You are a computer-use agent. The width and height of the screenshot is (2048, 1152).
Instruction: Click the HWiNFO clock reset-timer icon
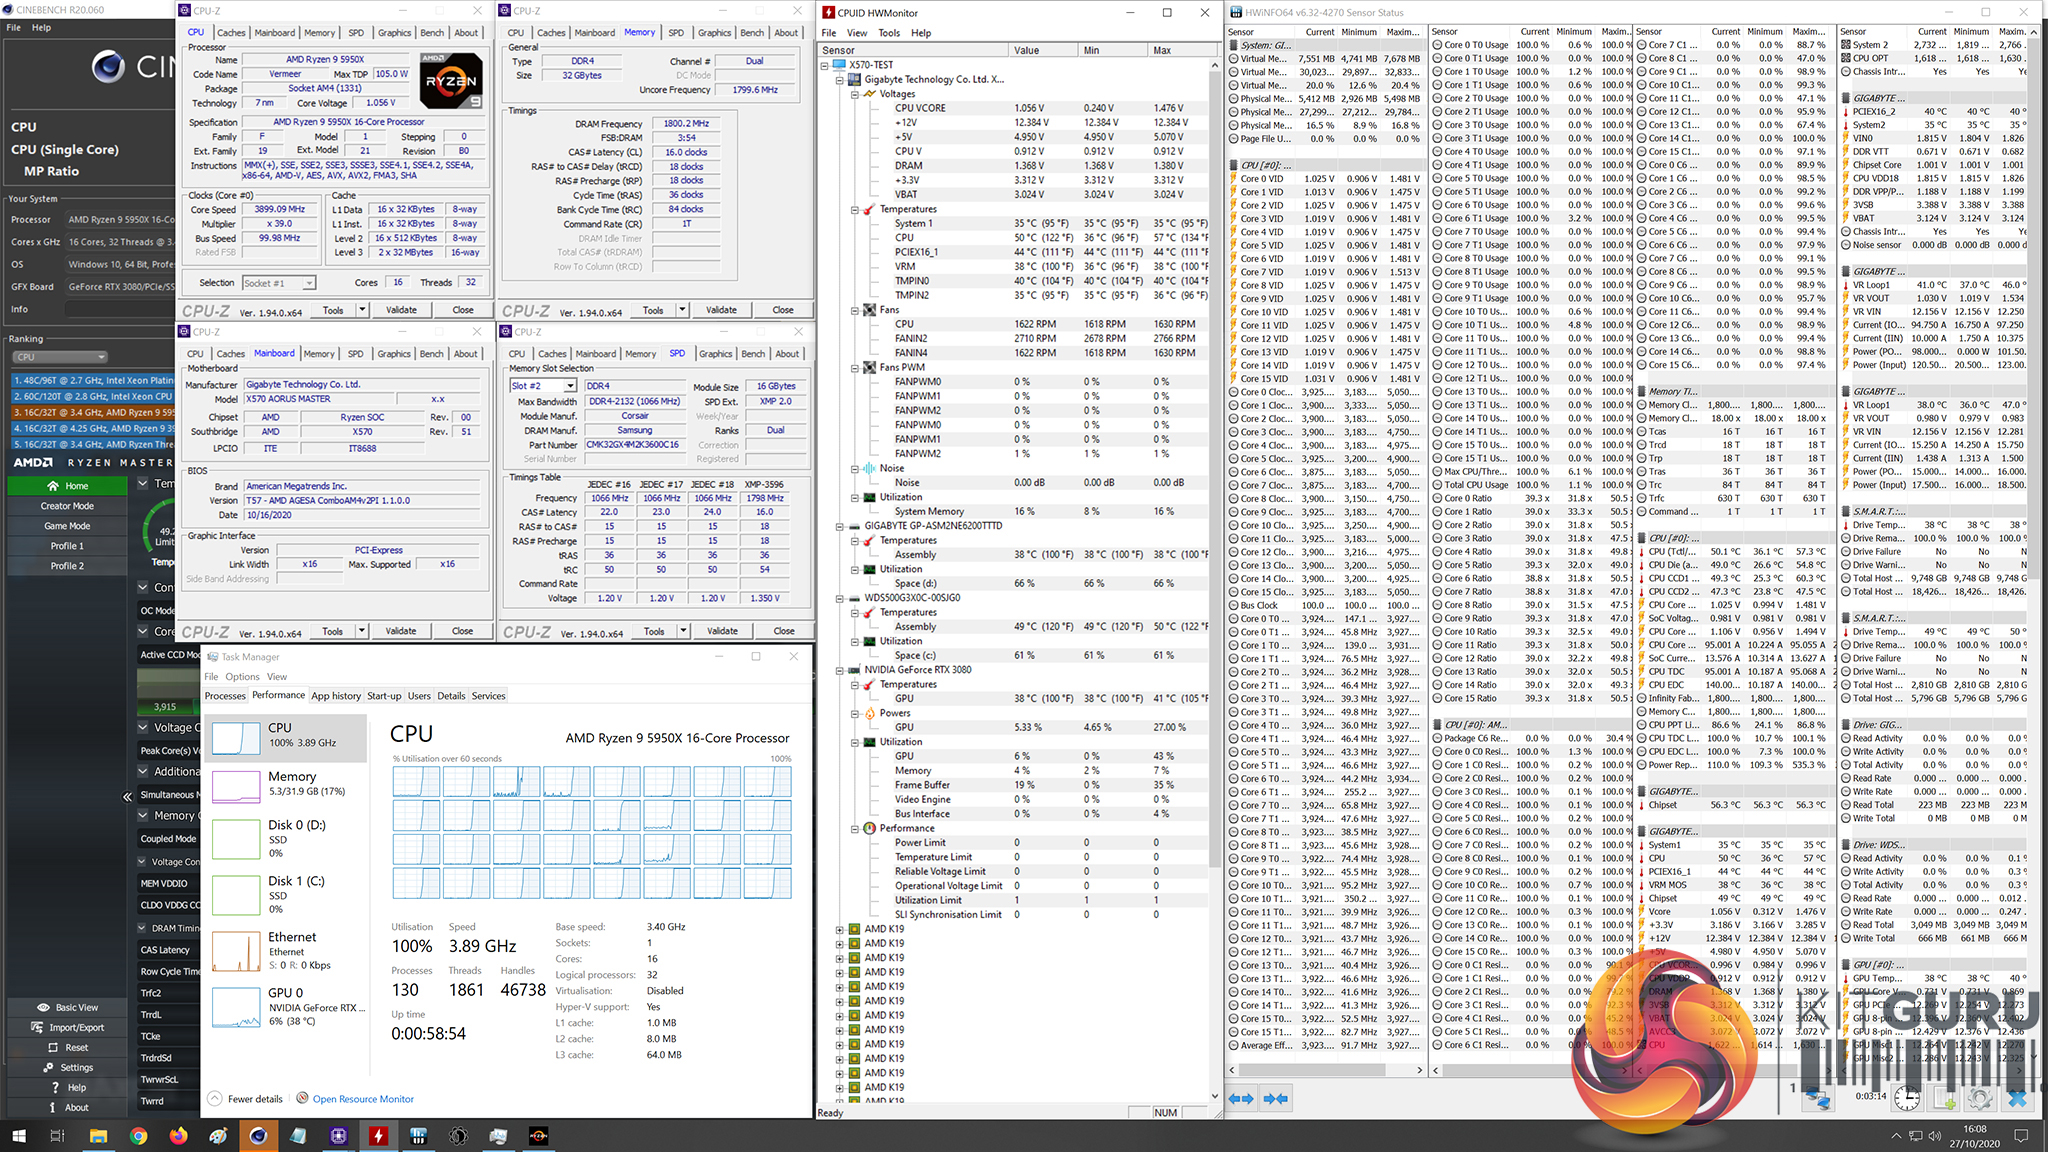point(1906,1099)
